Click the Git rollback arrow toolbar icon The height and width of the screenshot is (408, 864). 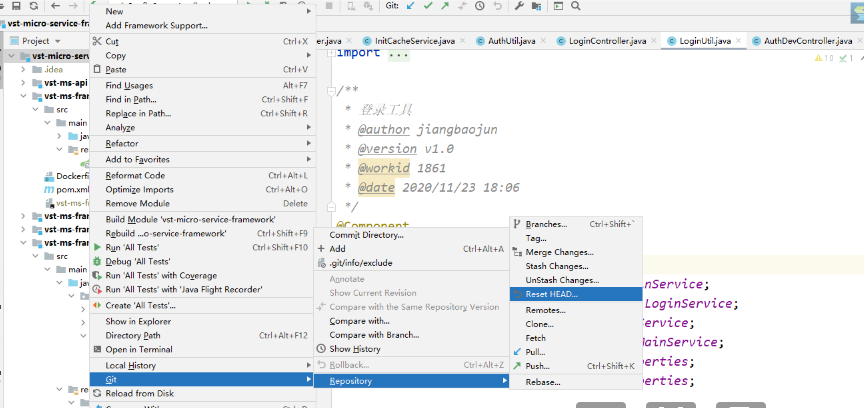[x=496, y=6]
